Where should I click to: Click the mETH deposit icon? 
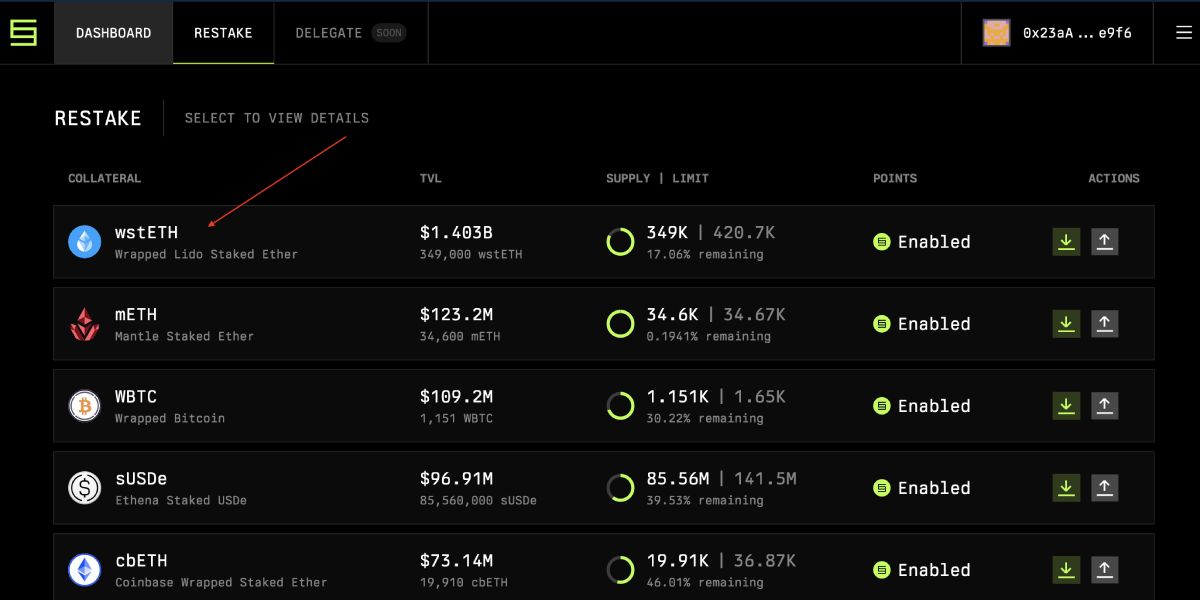tap(1066, 323)
